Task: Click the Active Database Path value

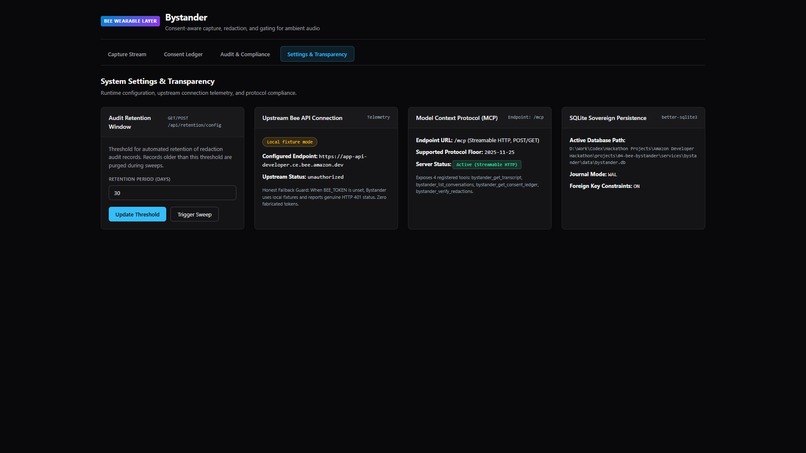Action: tap(633, 155)
